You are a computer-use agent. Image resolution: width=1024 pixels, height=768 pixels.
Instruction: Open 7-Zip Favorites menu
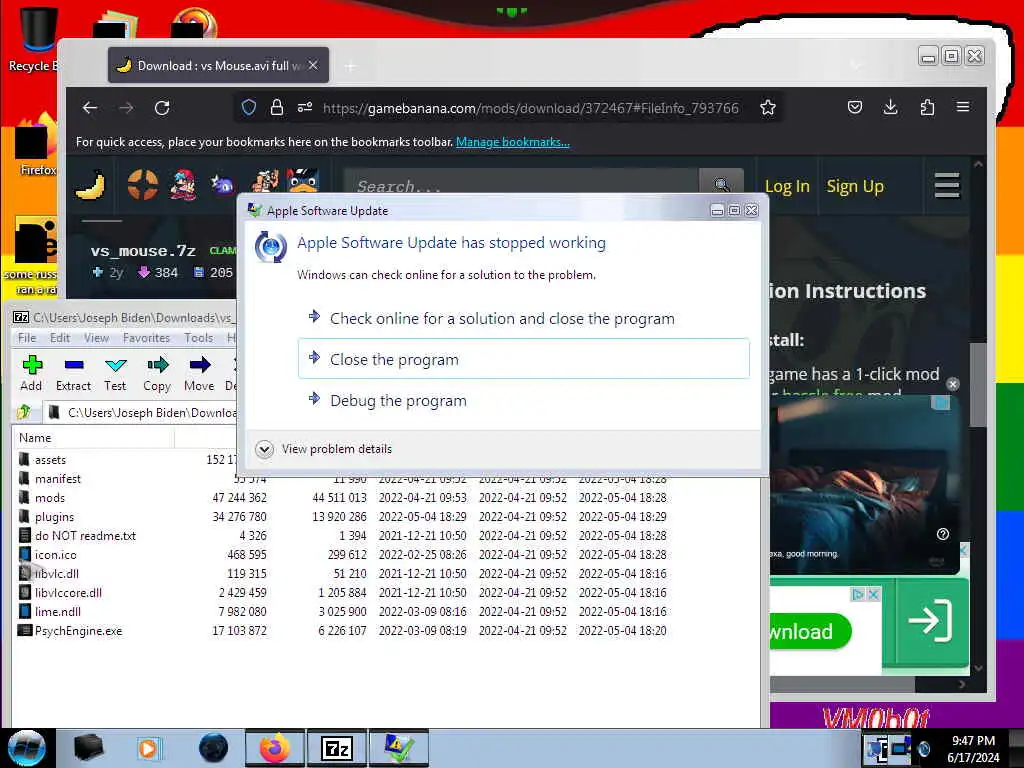point(146,338)
